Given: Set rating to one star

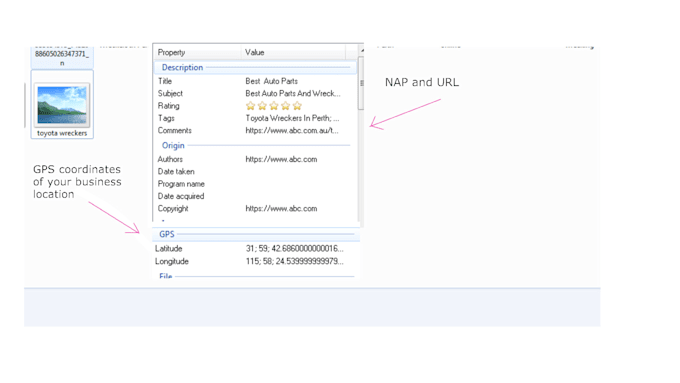Looking at the screenshot, I should 250,106.
